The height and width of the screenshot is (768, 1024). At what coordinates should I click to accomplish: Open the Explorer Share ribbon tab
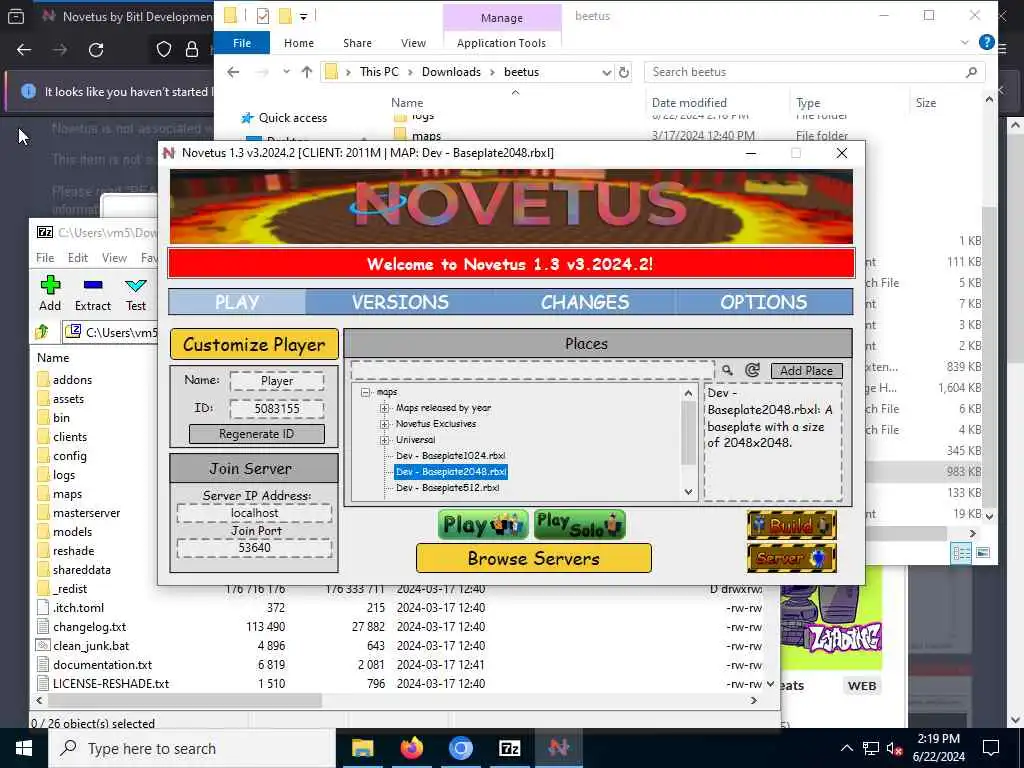pos(357,43)
